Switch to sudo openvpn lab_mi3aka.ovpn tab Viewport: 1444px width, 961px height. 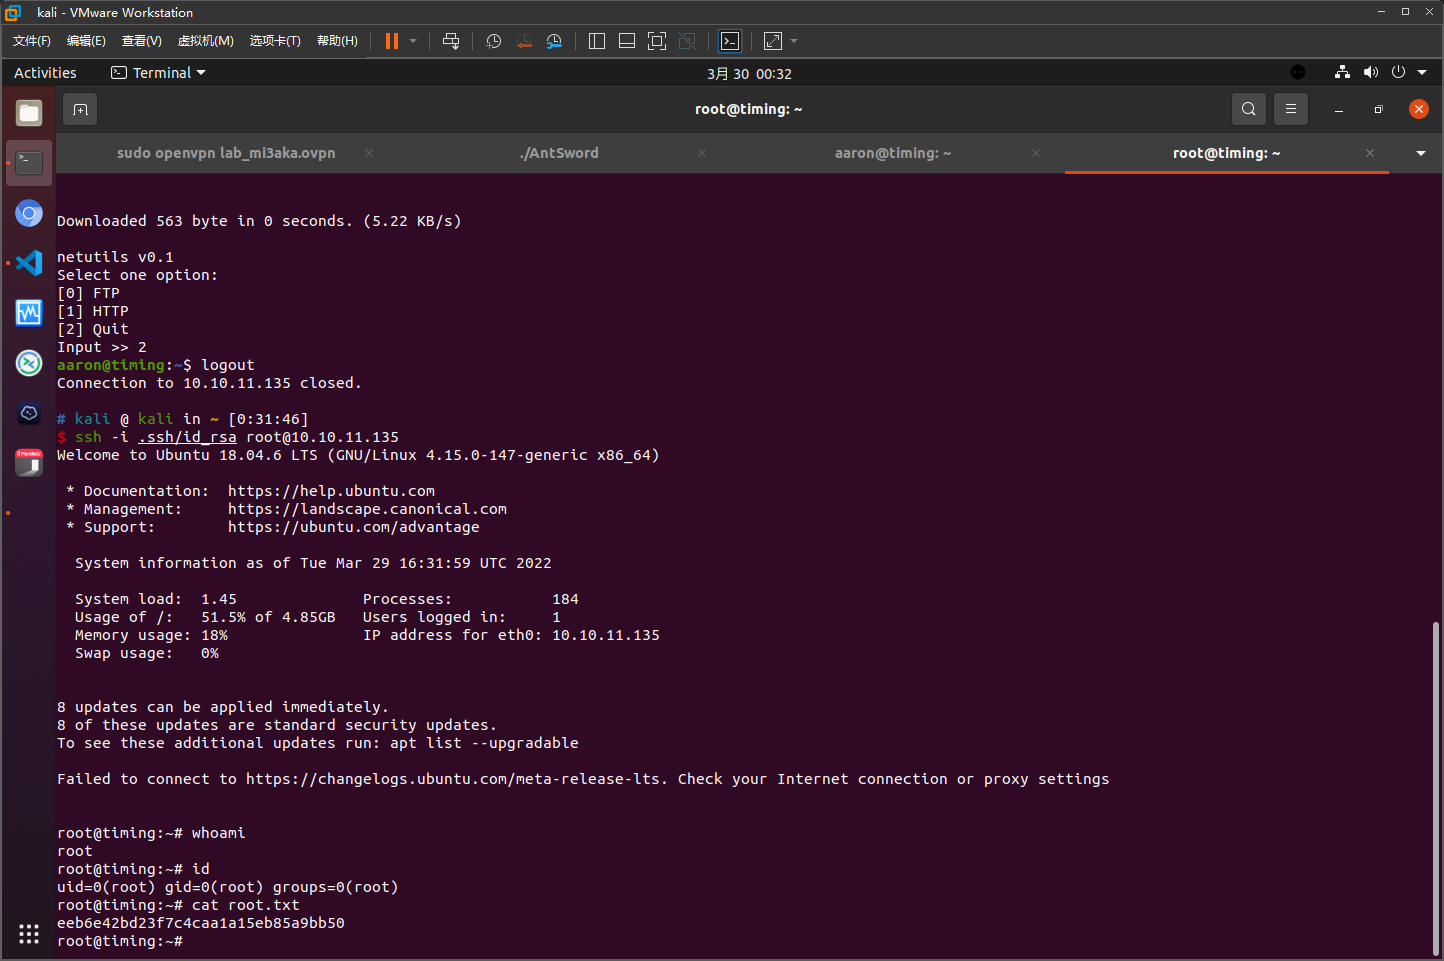pyautogui.click(x=226, y=153)
